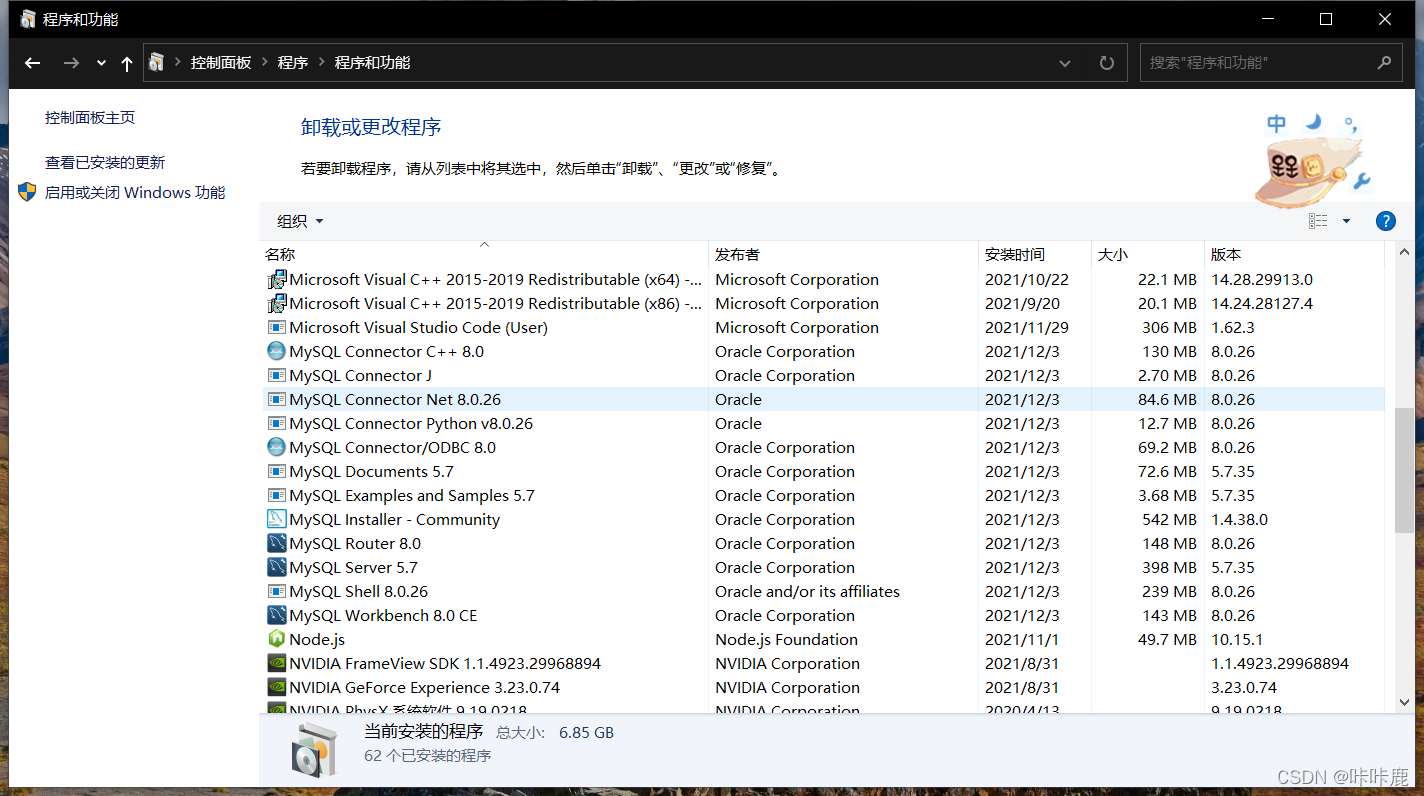This screenshot has height=796, width=1424.
Task: Click MySQL Connector C++ 8.0 icon
Action: coord(277,351)
